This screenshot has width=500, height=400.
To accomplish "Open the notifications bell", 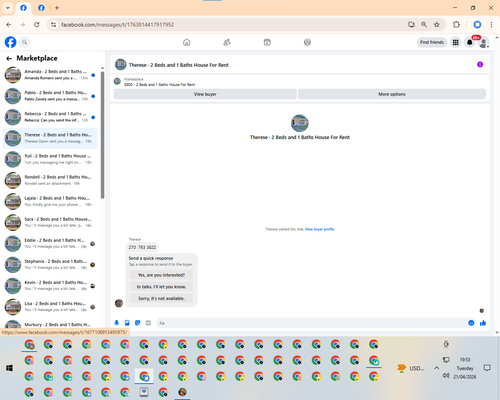I will (x=470, y=42).
